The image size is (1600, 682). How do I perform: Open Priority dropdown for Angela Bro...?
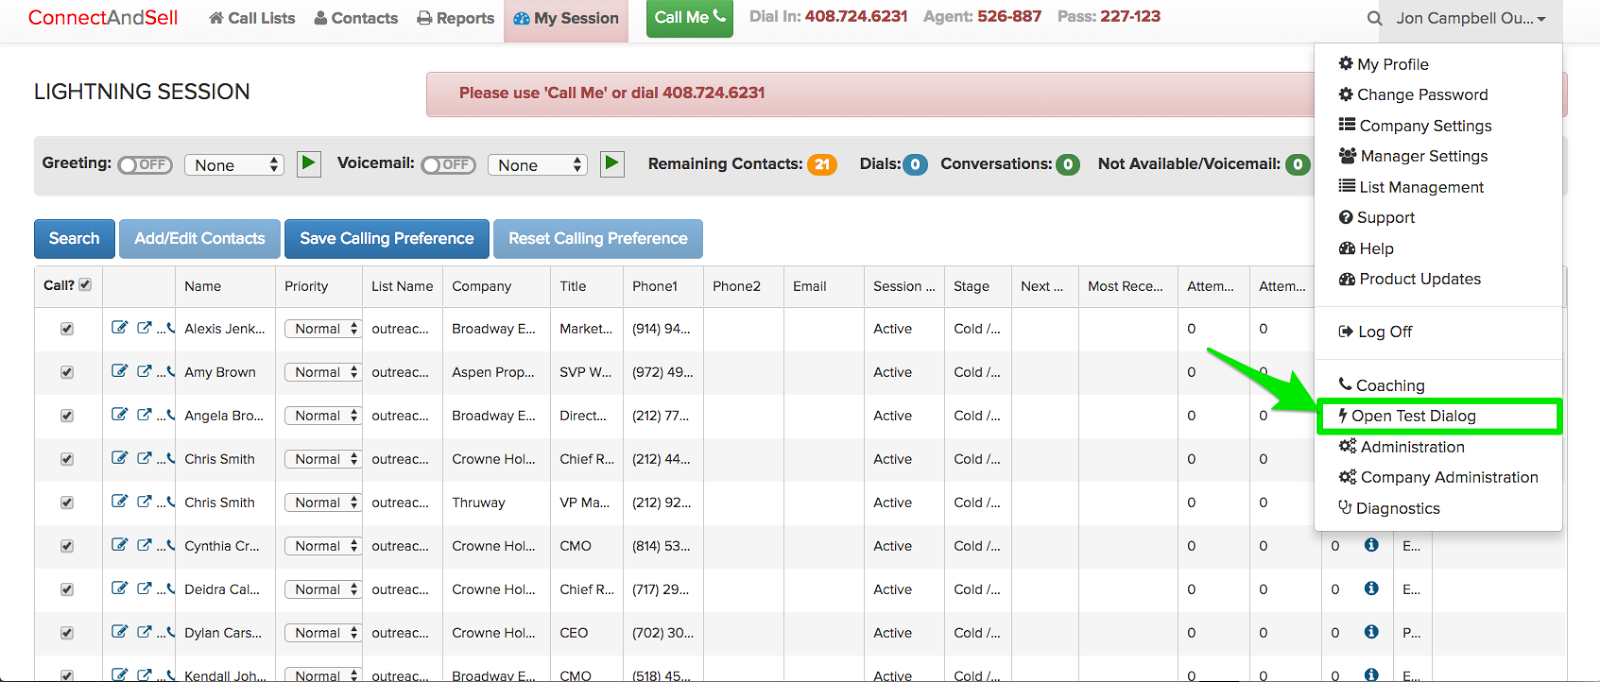click(322, 415)
